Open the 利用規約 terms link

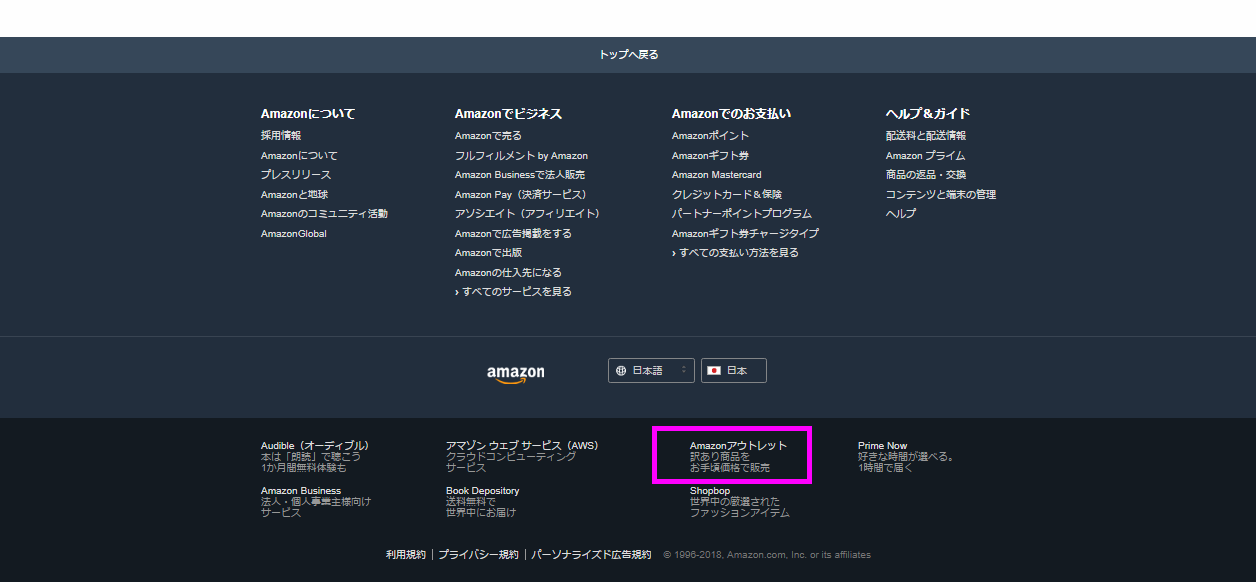tap(406, 555)
